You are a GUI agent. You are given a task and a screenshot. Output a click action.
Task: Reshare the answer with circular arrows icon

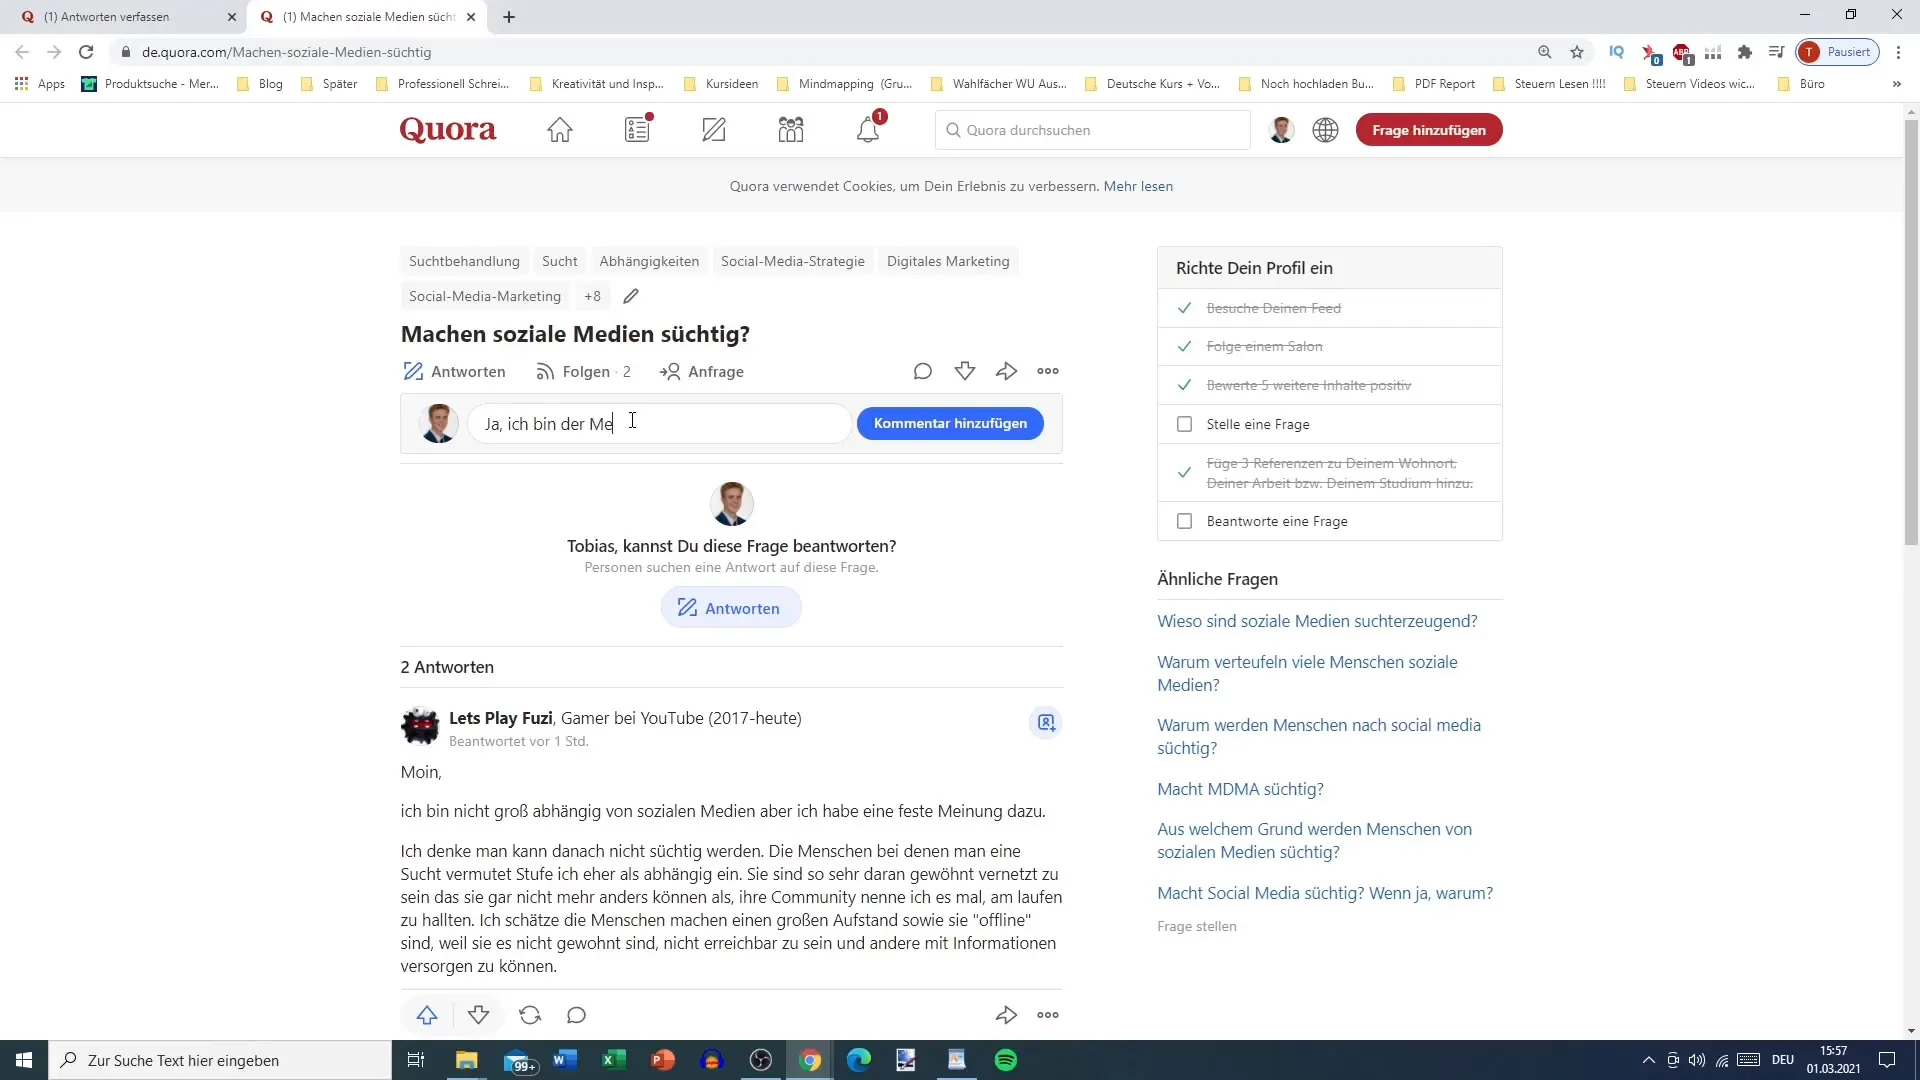tap(530, 1015)
